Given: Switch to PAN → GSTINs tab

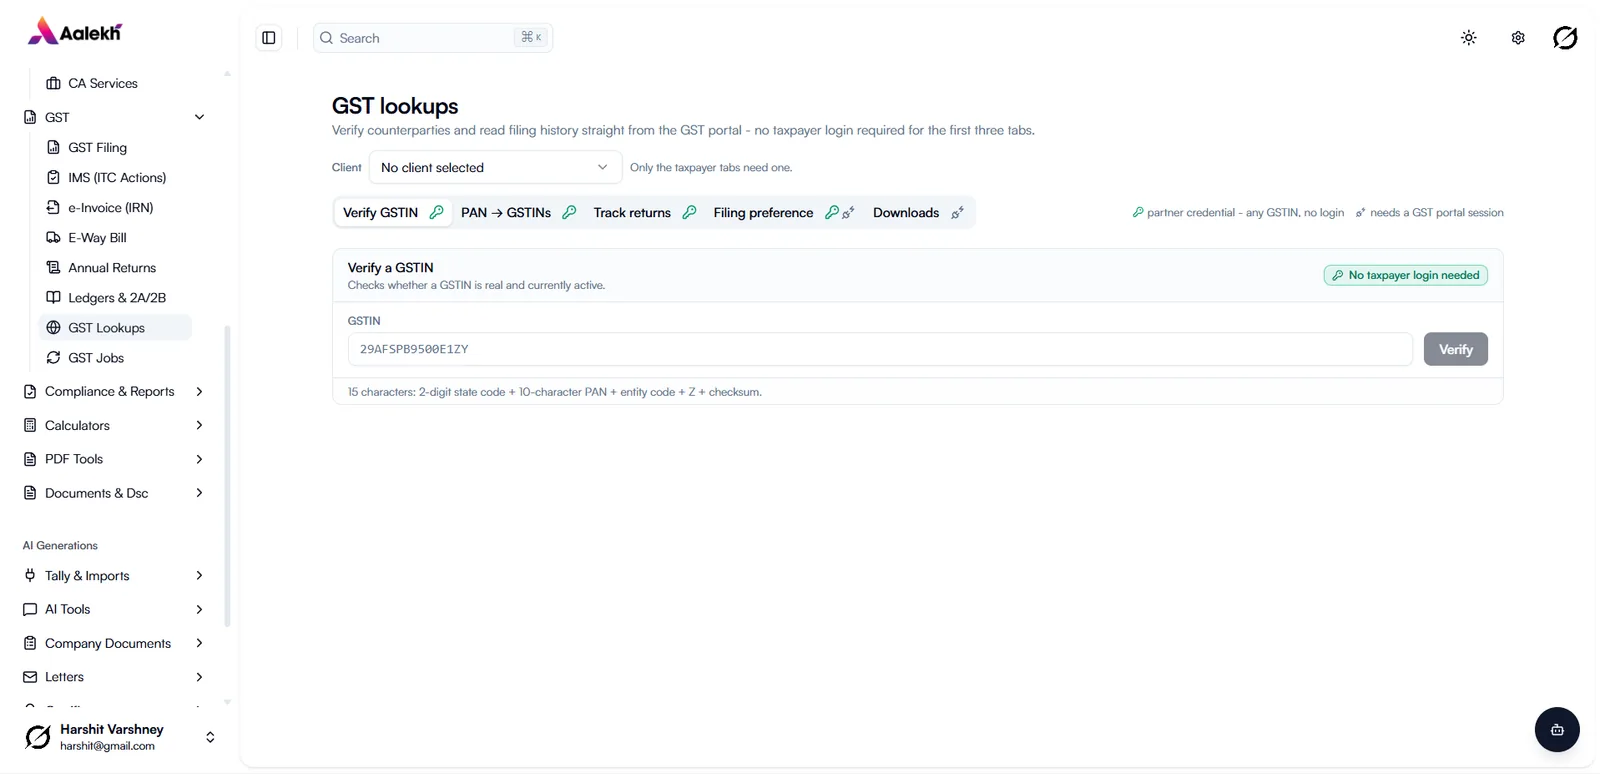Looking at the screenshot, I should coord(518,212).
